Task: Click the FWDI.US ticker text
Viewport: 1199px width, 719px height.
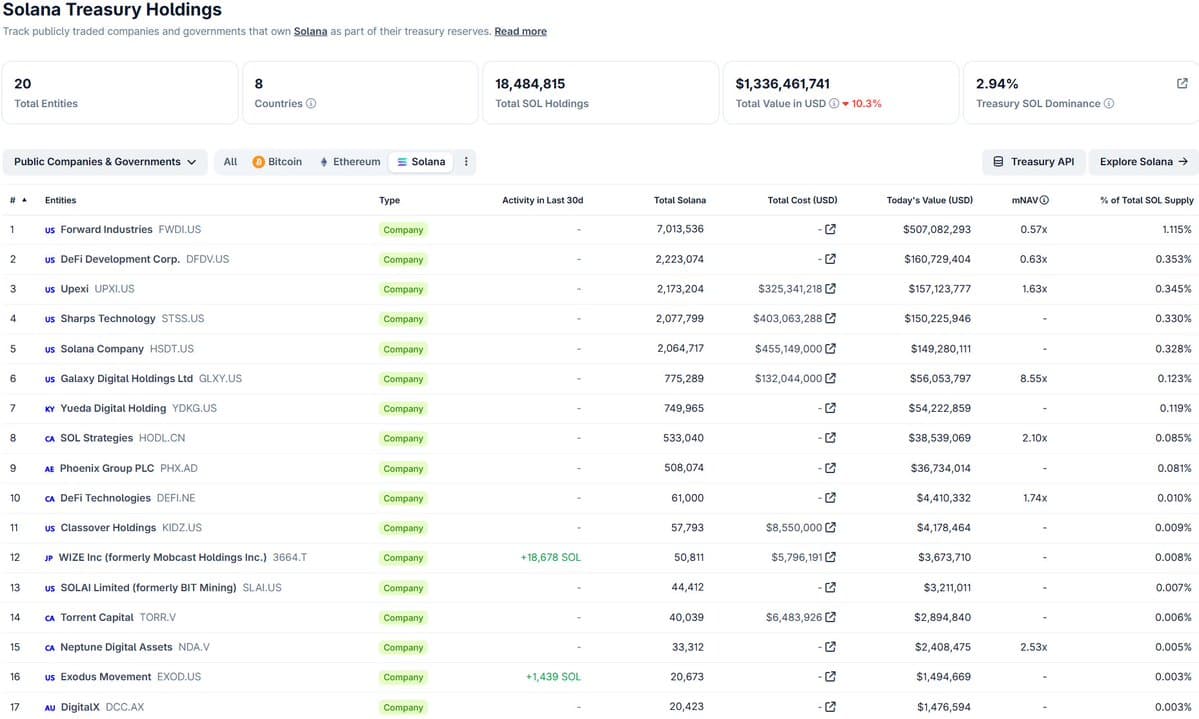Action: click(x=180, y=229)
